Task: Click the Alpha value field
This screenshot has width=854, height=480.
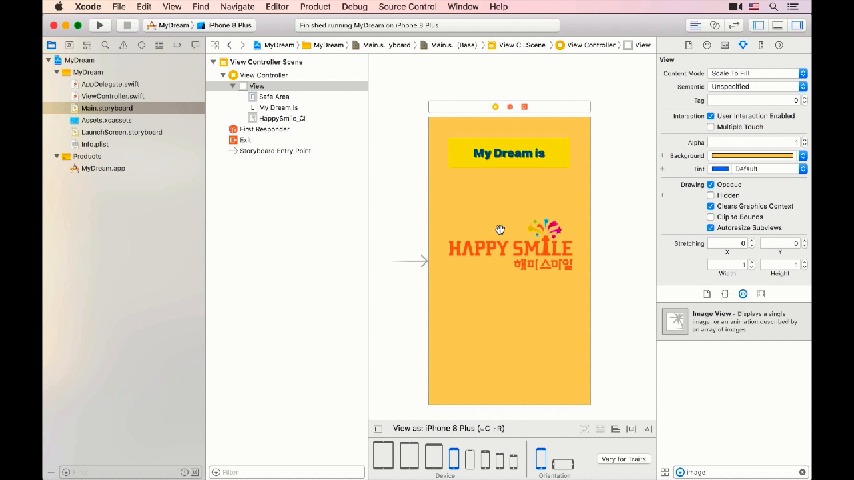Action: pyautogui.click(x=754, y=142)
